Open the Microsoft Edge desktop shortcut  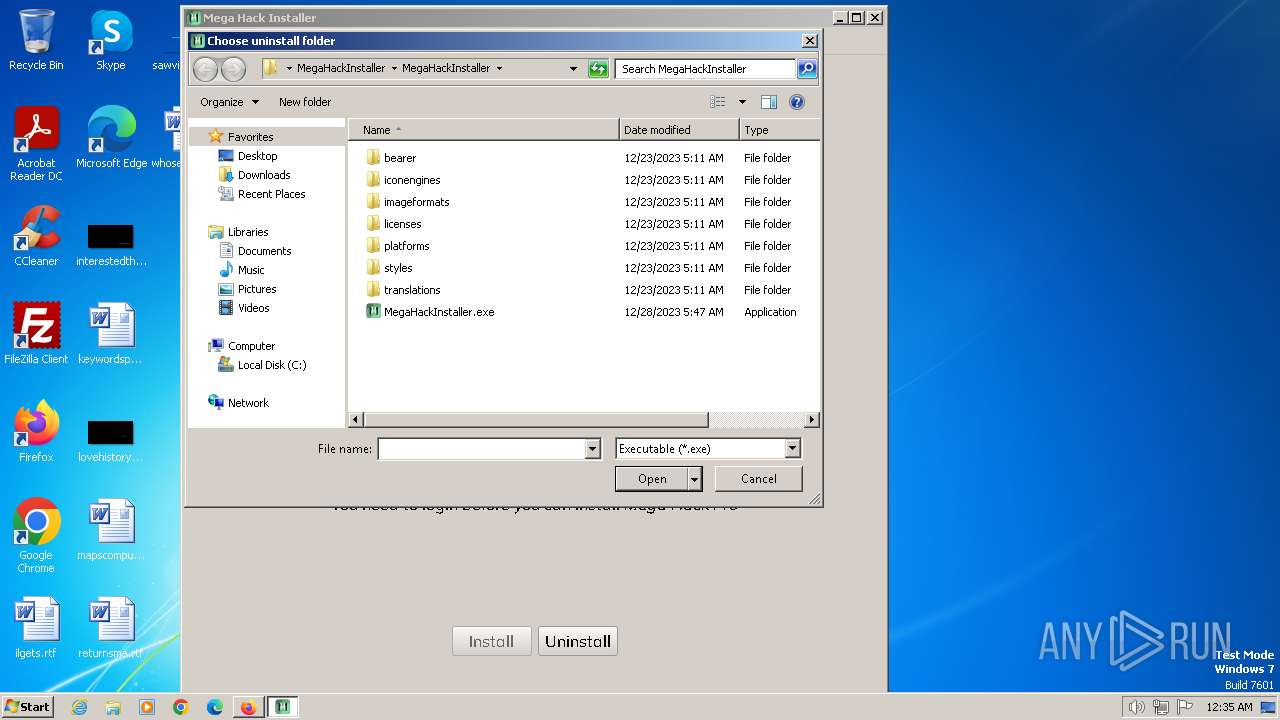(111, 138)
